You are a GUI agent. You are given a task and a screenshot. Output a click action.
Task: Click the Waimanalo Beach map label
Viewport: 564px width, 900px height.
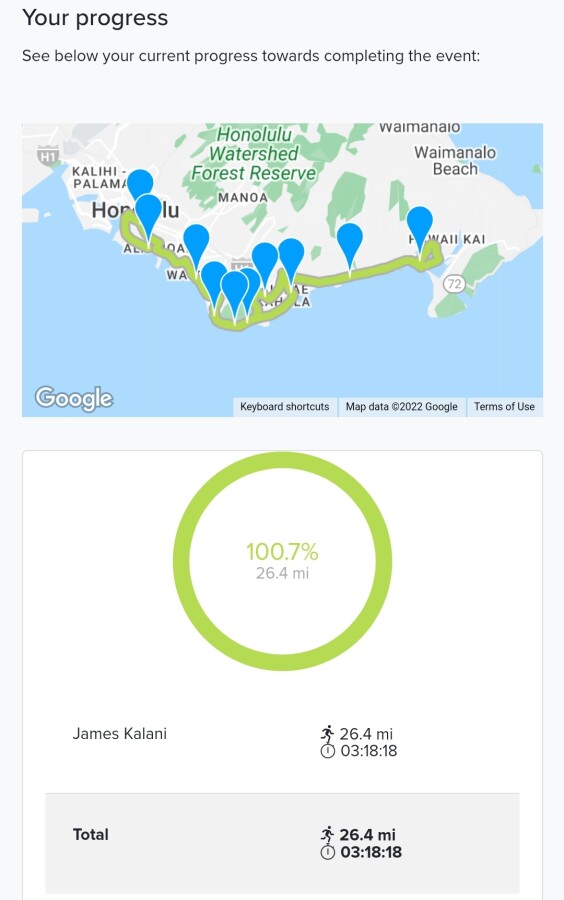tap(455, 161)
